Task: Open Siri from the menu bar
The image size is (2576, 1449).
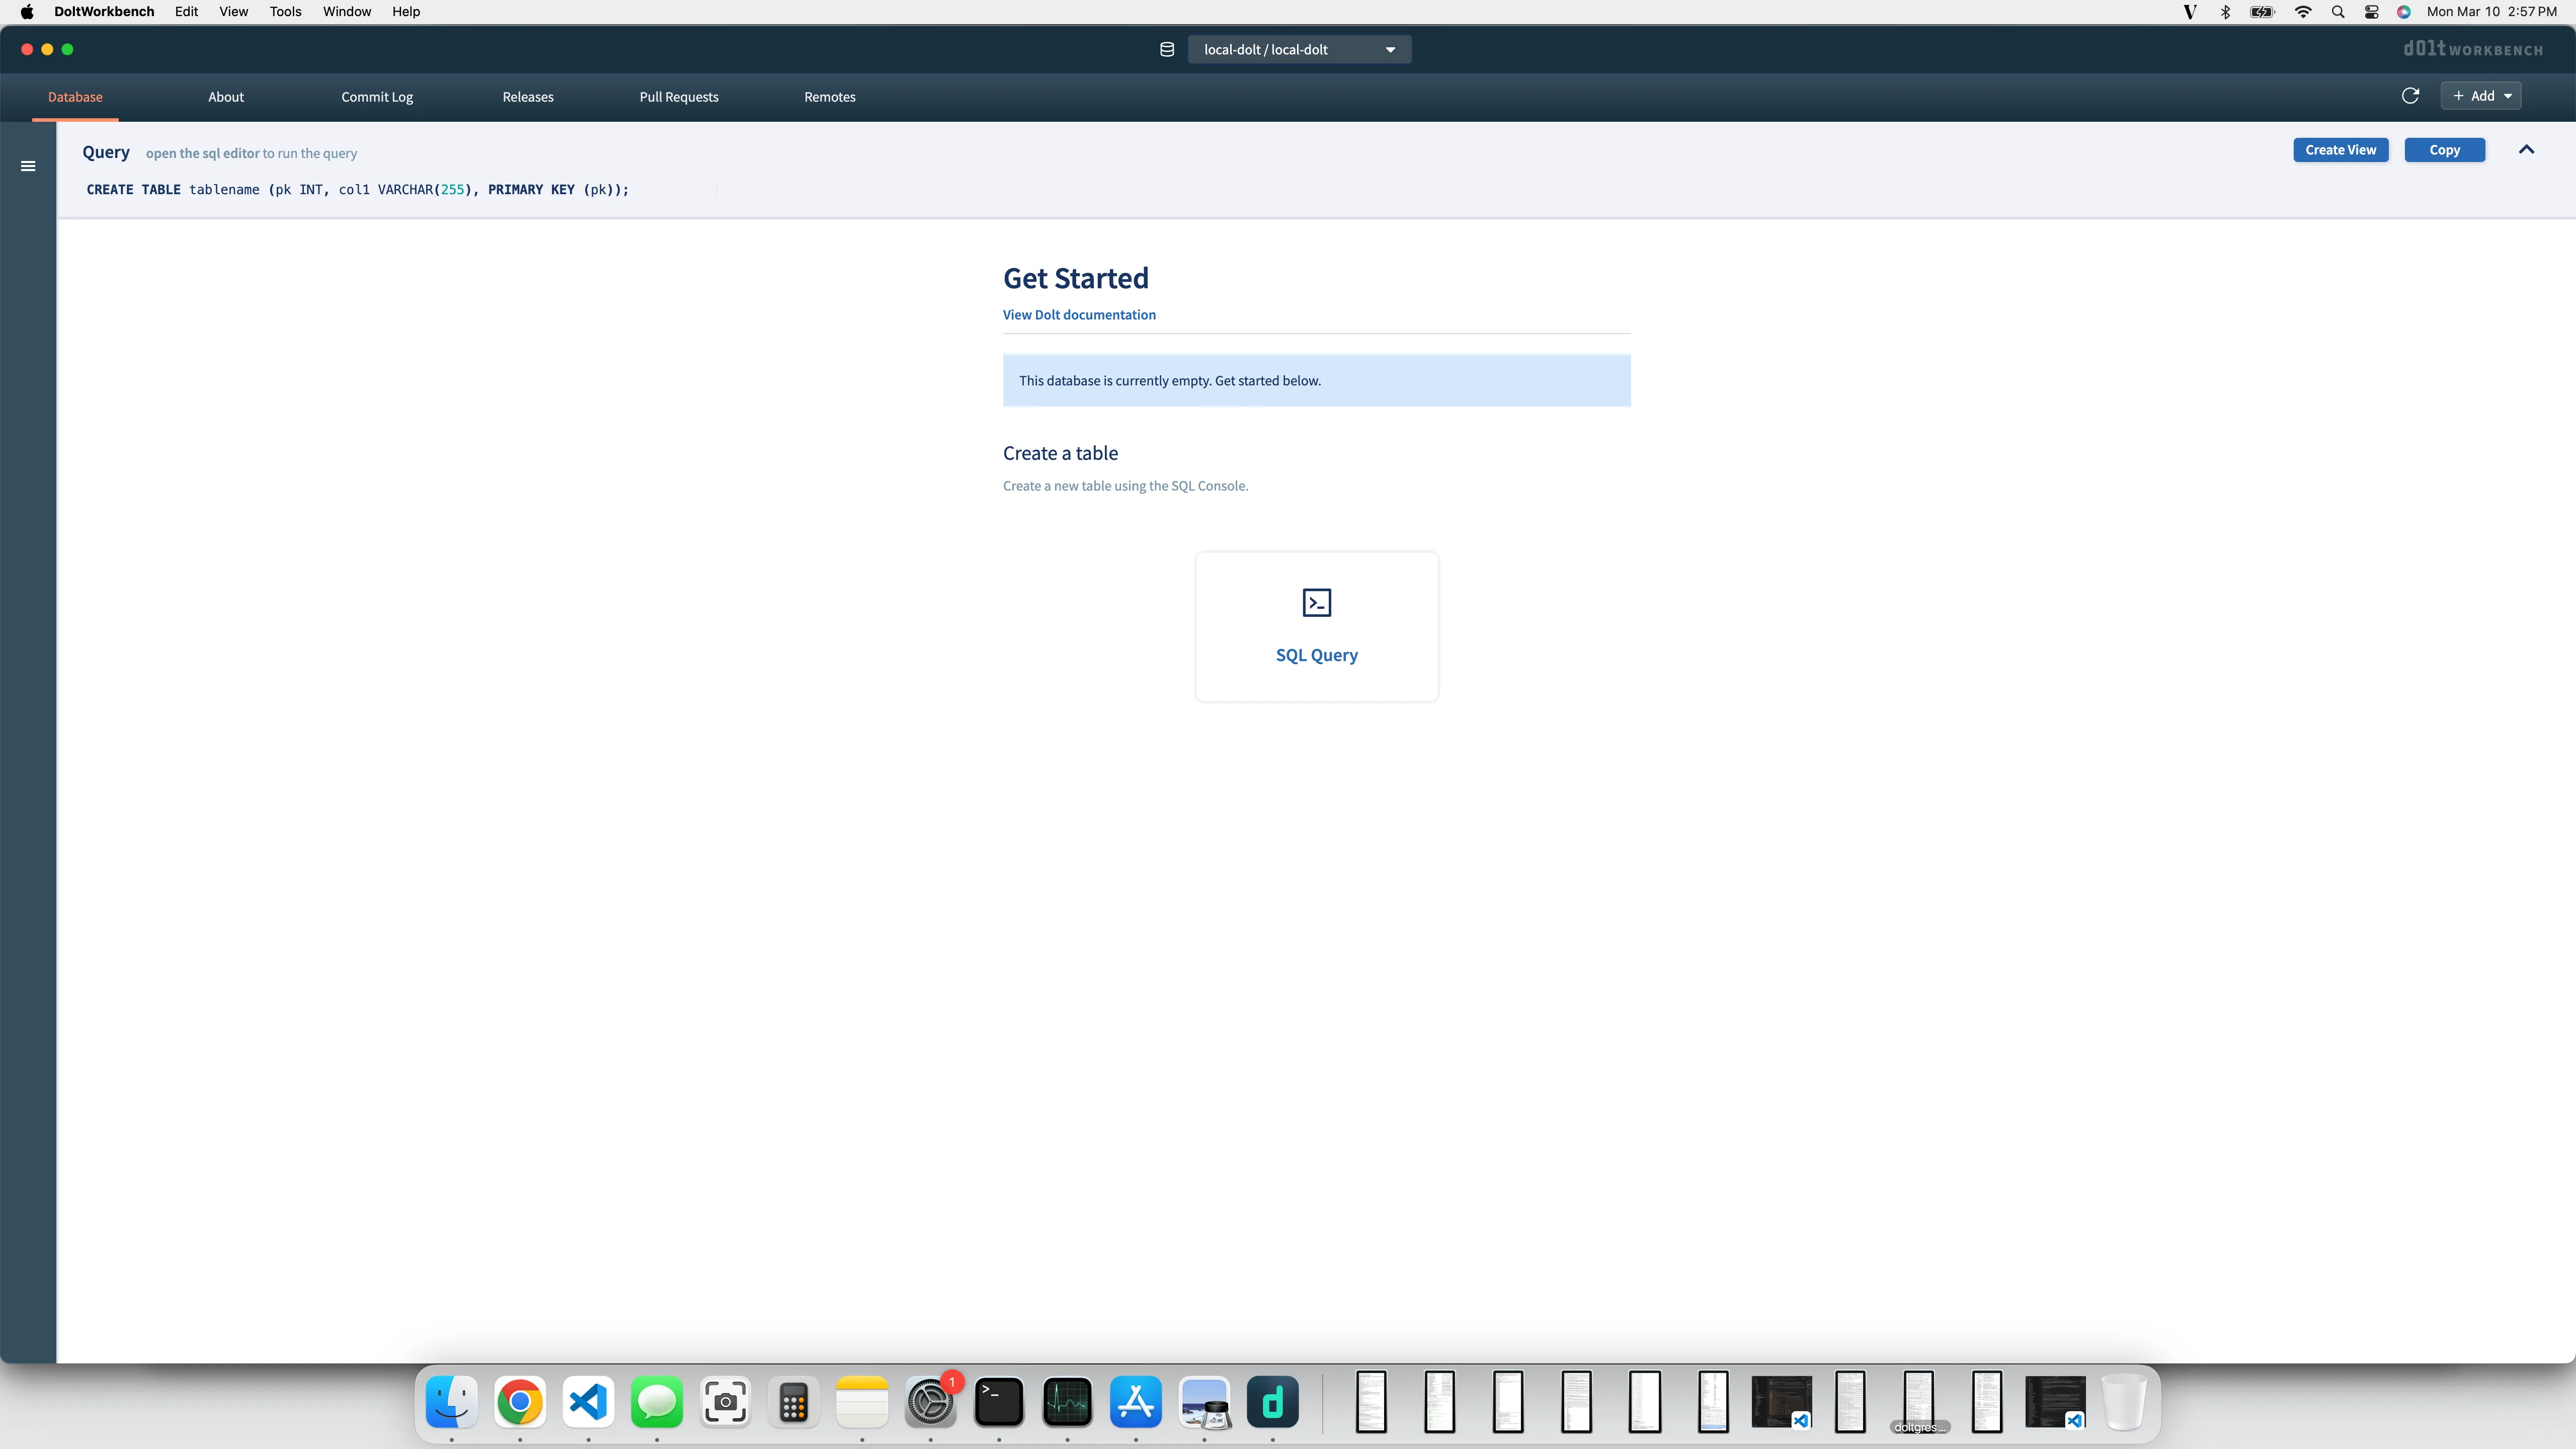Action: [x=2403, y=12]
